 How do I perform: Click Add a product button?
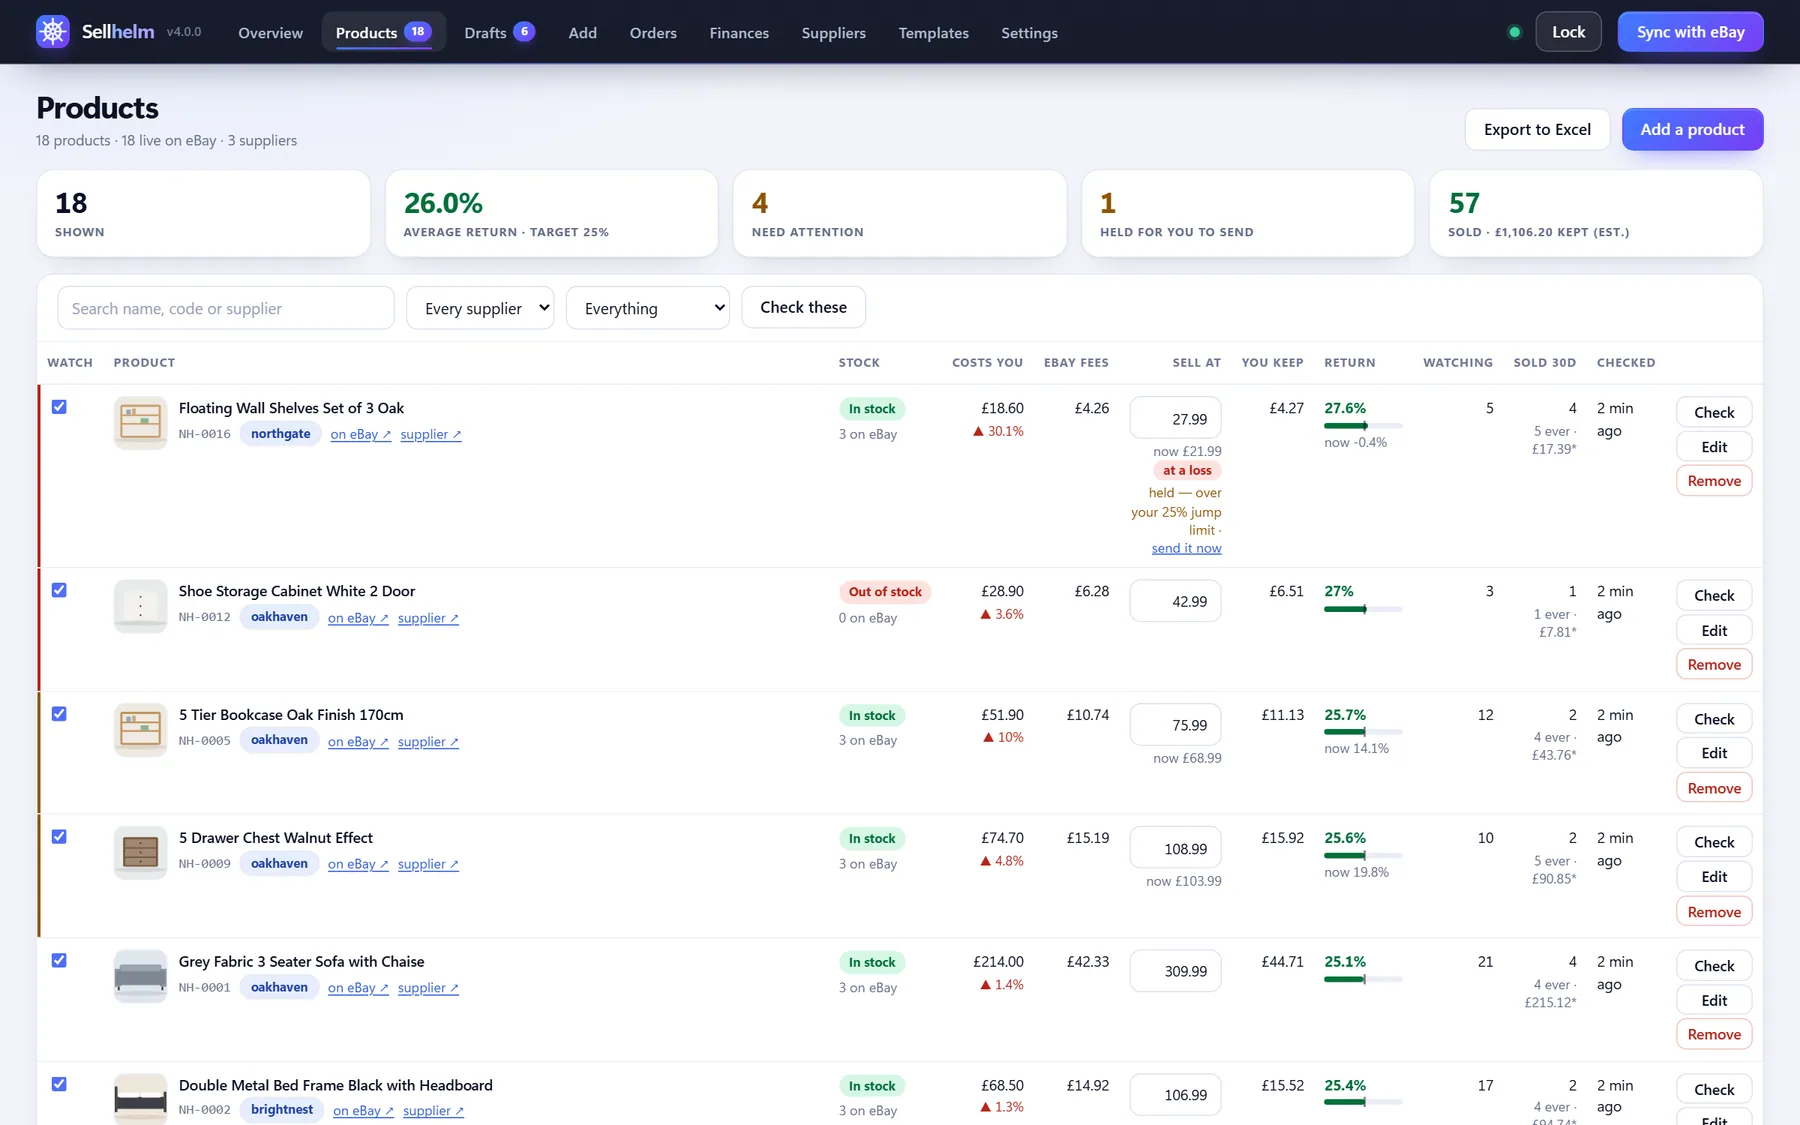coord(1692,129)
